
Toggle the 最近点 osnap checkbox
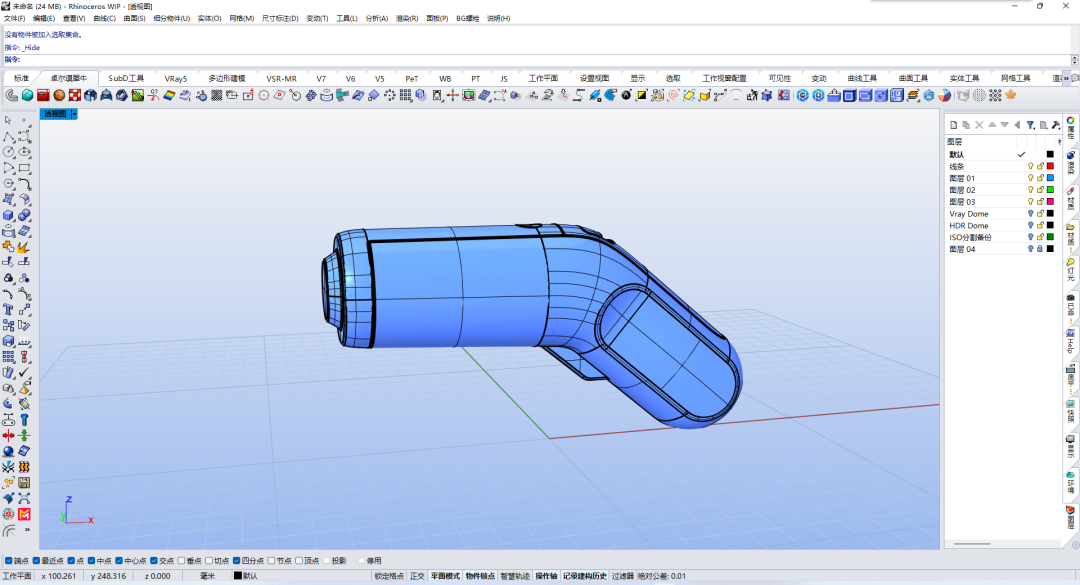tap(37, 561)
